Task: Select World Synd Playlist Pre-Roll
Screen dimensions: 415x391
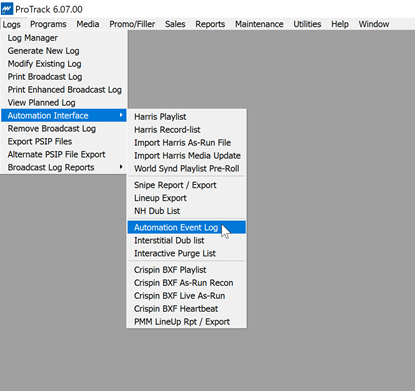Action: coord(187,169)
